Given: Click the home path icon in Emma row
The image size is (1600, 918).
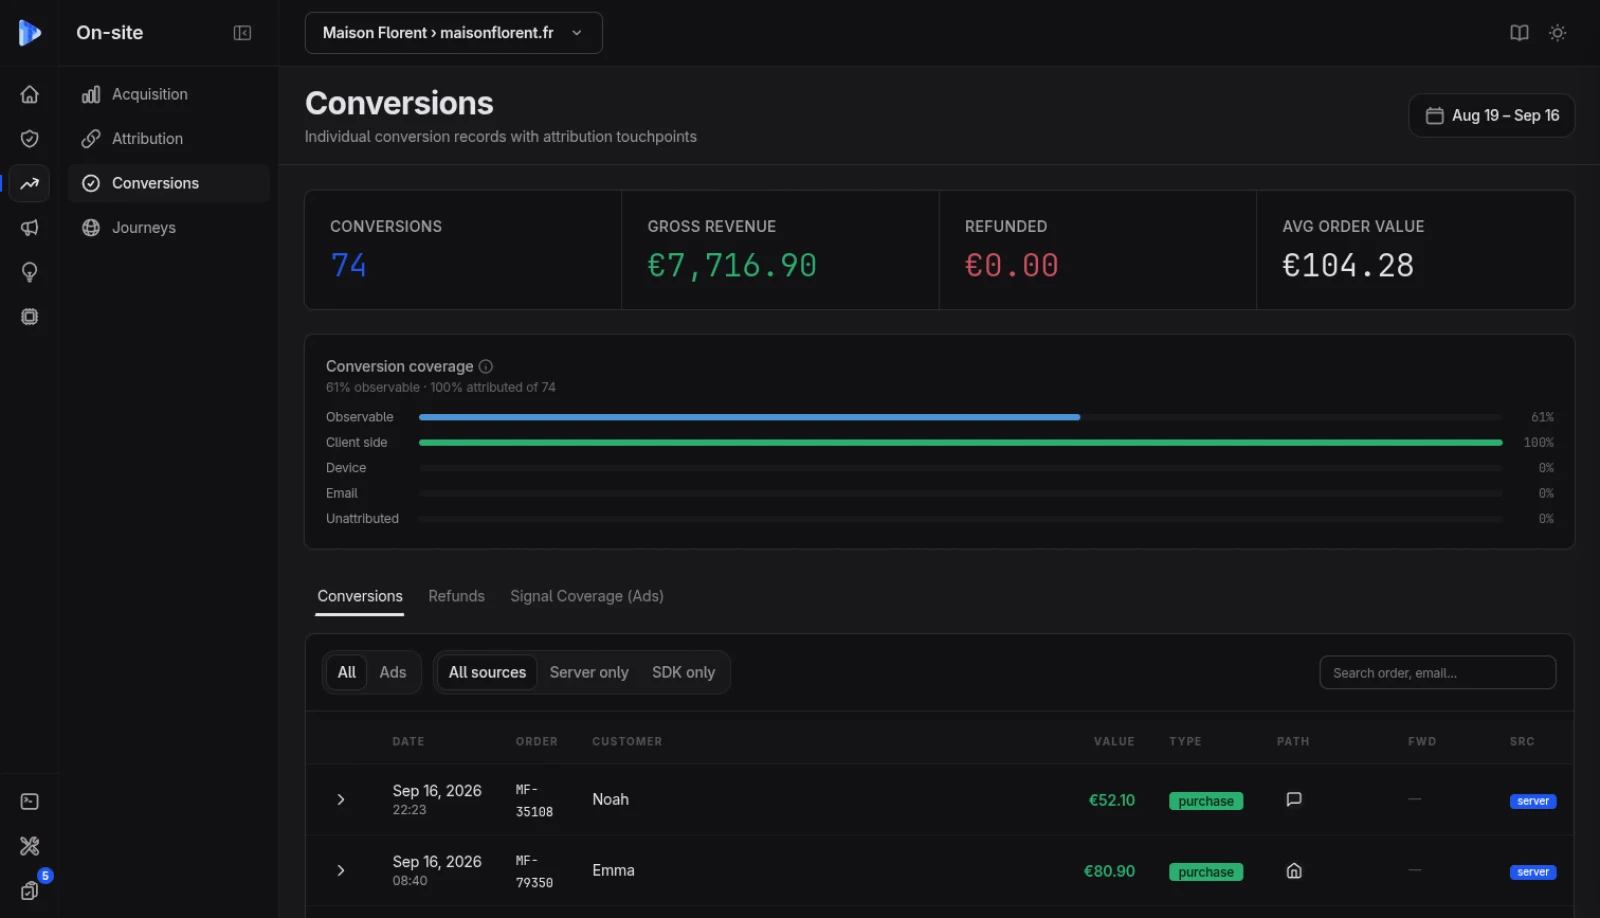Looking at the screenshot, I should (x=1293, y=871).
